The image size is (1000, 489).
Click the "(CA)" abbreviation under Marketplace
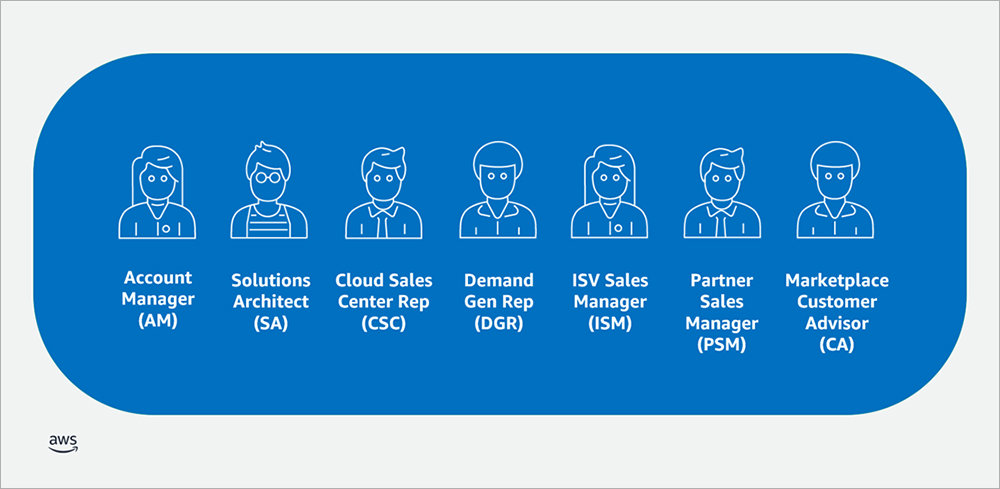click(836, 345)
